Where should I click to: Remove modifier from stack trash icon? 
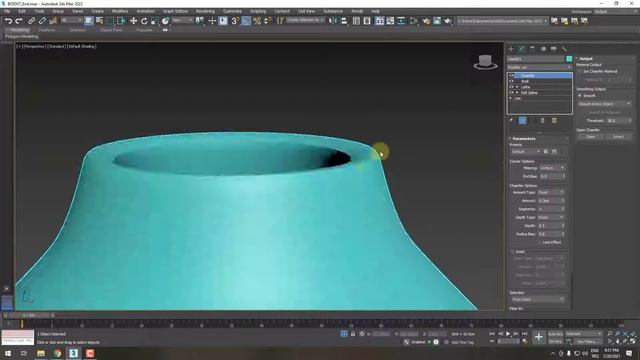[x=542, y=120]
